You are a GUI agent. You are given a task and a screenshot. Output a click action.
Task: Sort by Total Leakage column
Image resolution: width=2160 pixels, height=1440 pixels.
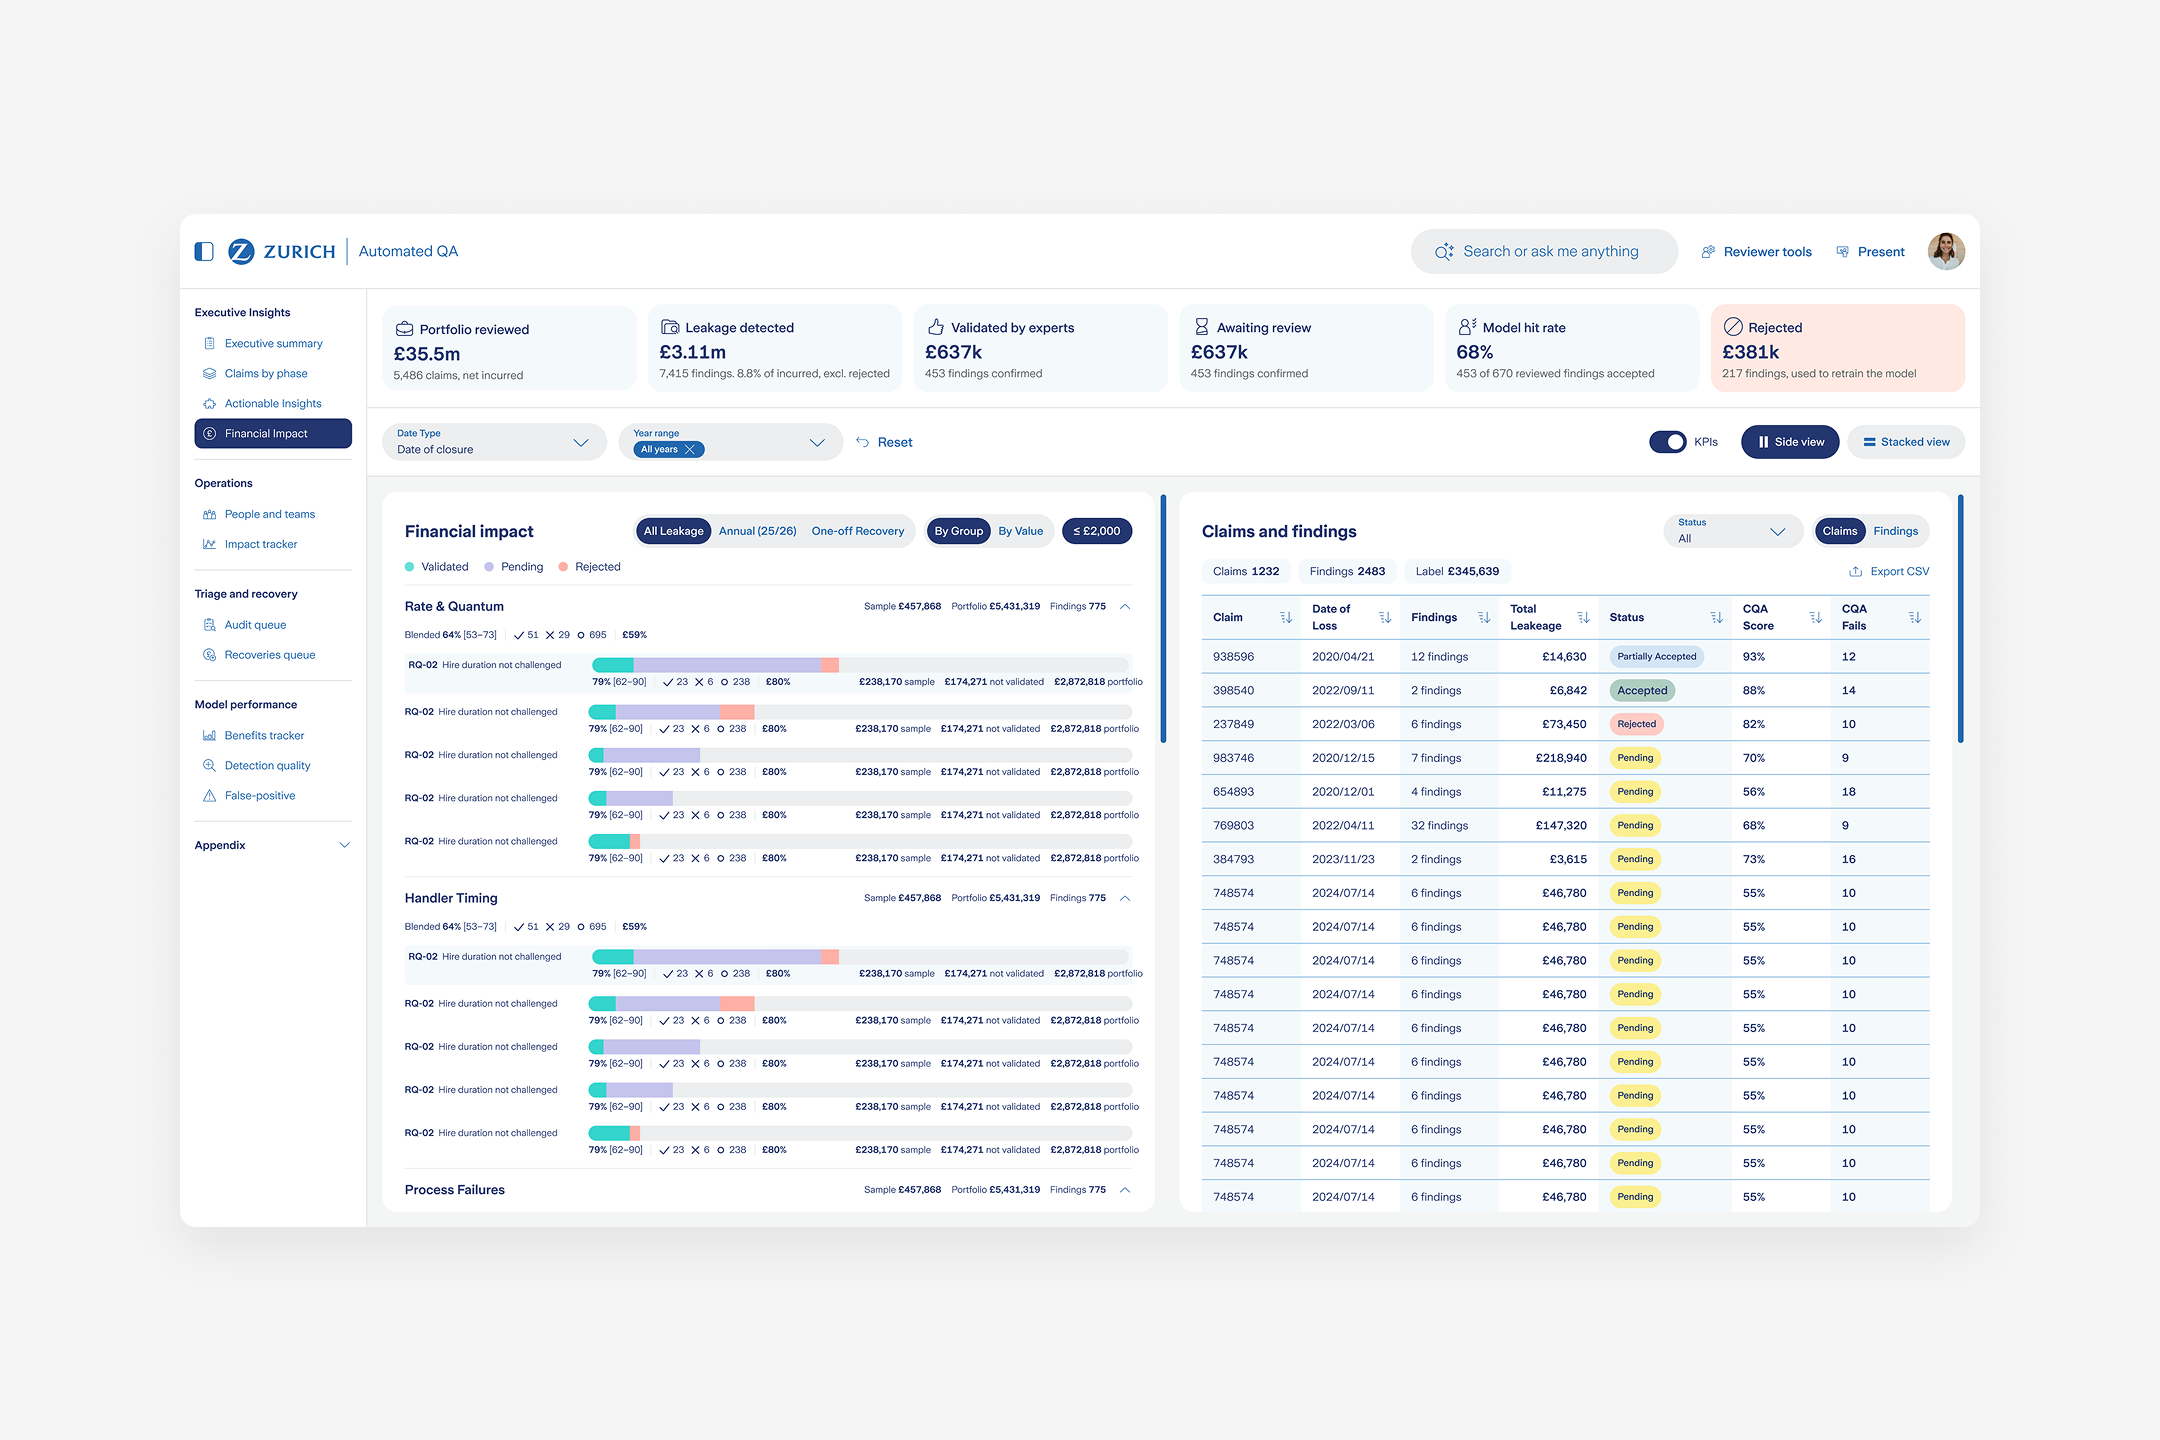click(x=1583, y=617)
